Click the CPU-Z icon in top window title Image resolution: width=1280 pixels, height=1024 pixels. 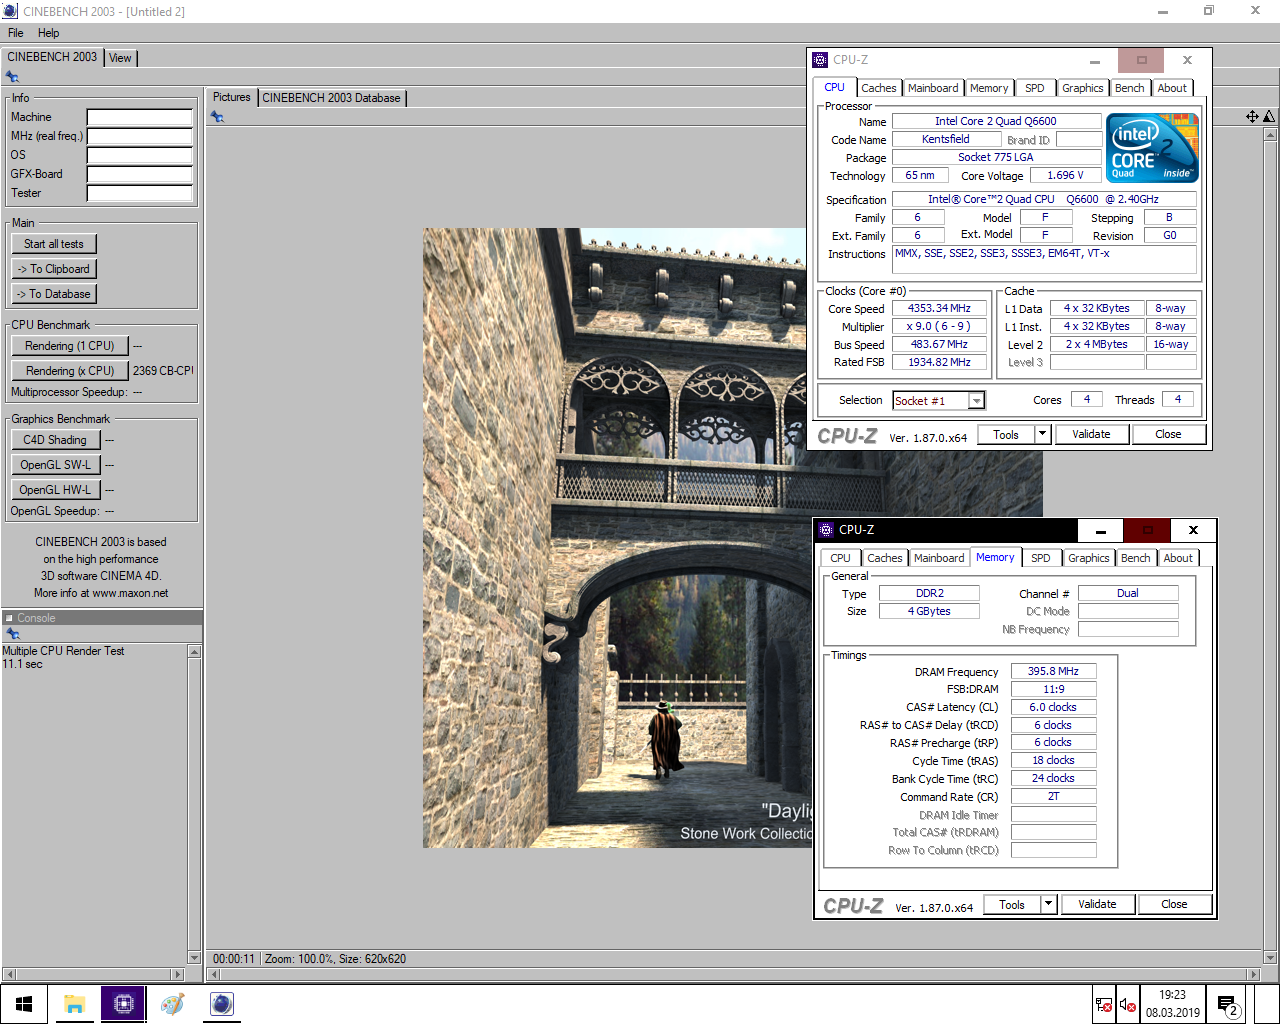pyautogui.click(x=820, y=60)
